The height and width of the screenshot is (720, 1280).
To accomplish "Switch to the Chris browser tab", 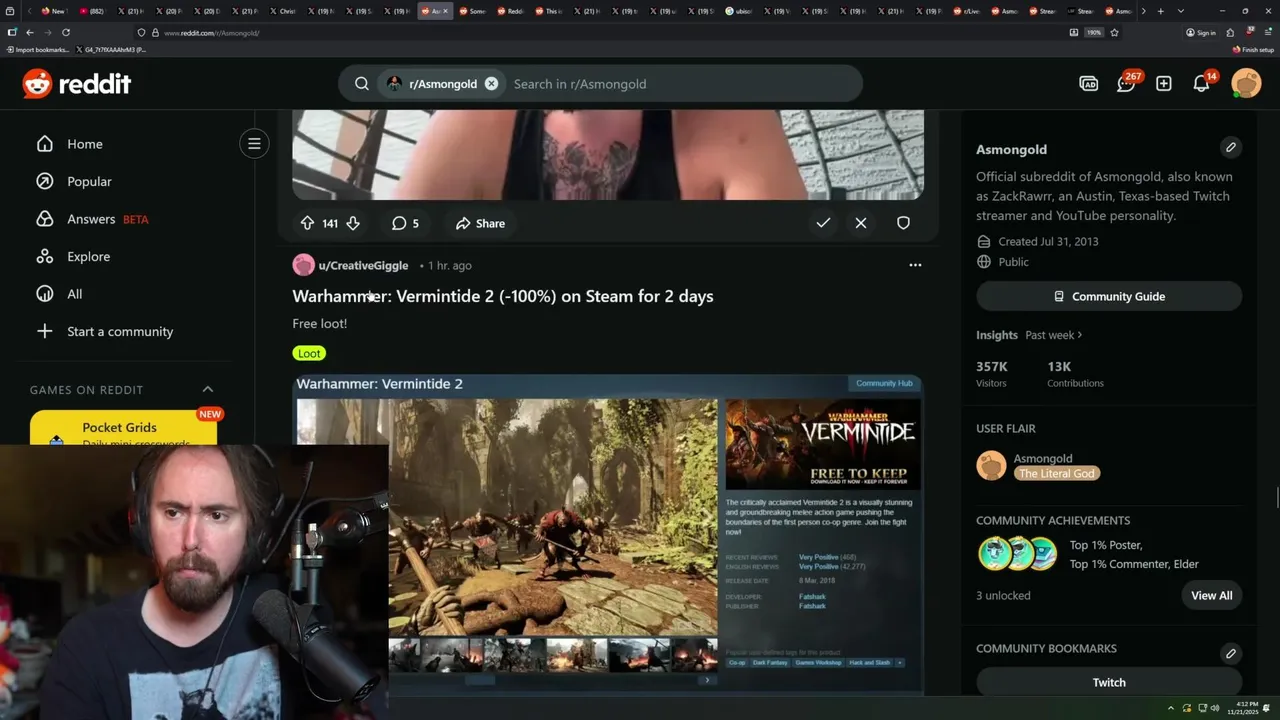I will (x=283, y=11).
